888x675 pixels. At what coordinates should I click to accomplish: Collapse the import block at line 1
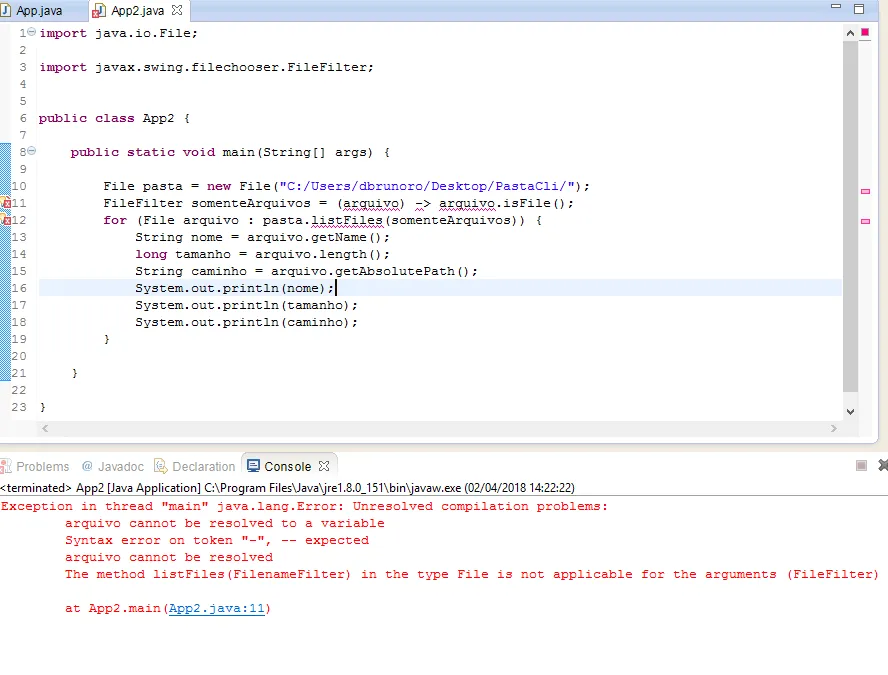[x=32, y=32]
